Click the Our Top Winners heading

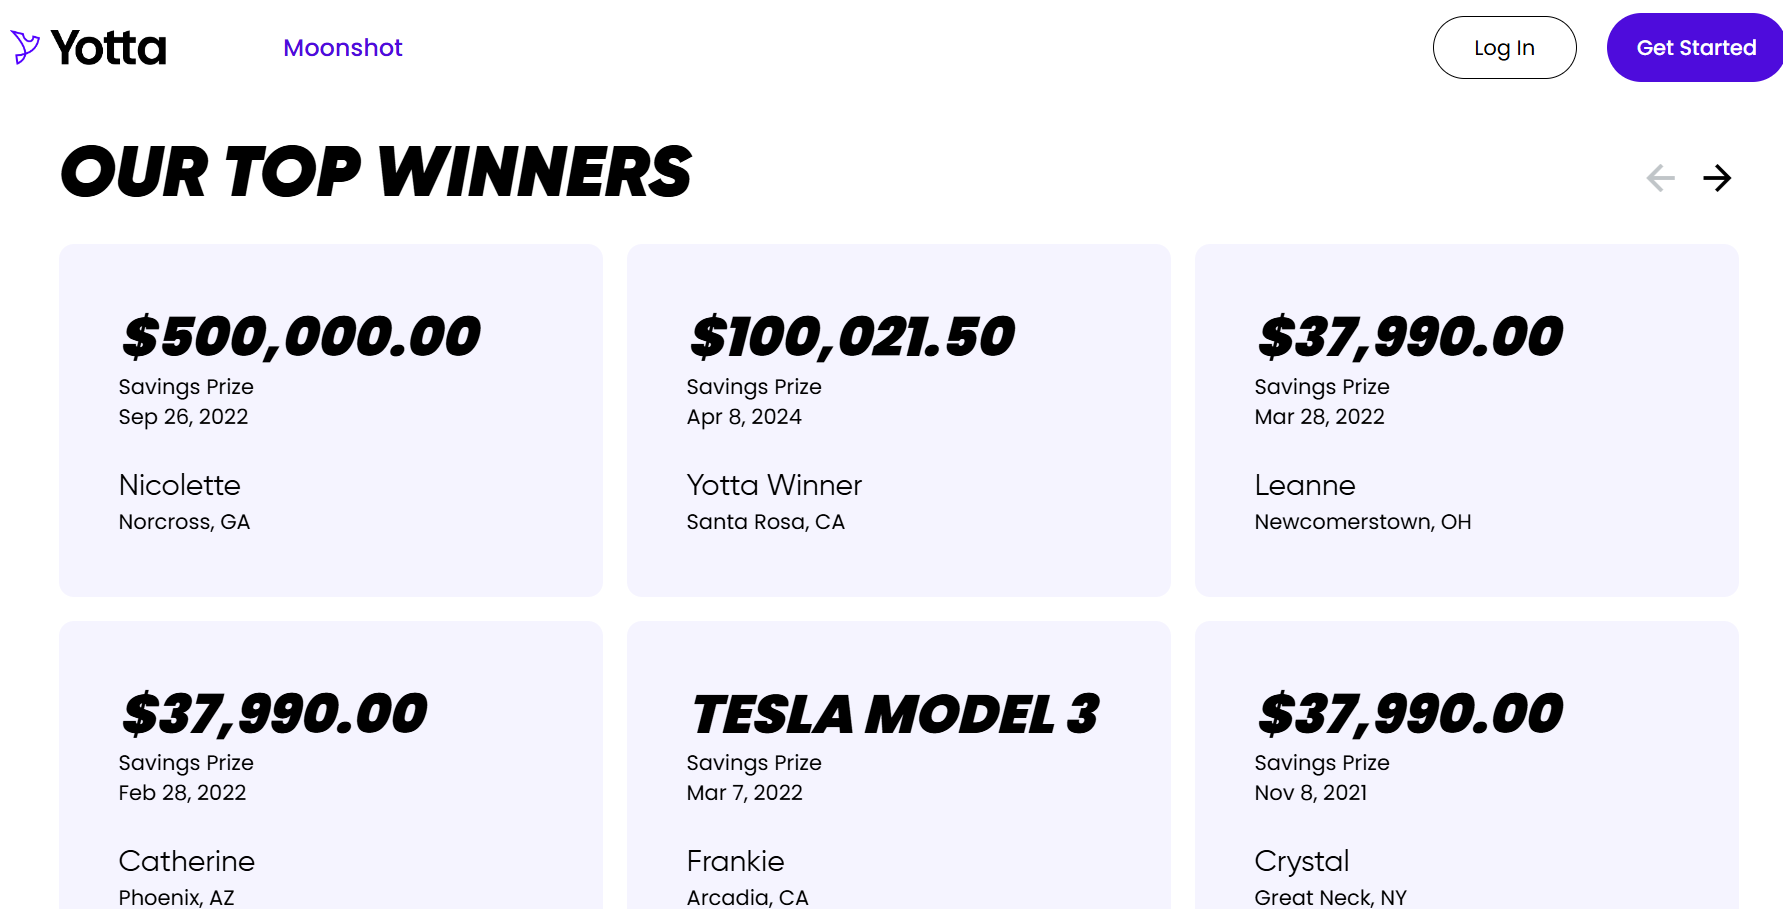click(x=376, y=172)
